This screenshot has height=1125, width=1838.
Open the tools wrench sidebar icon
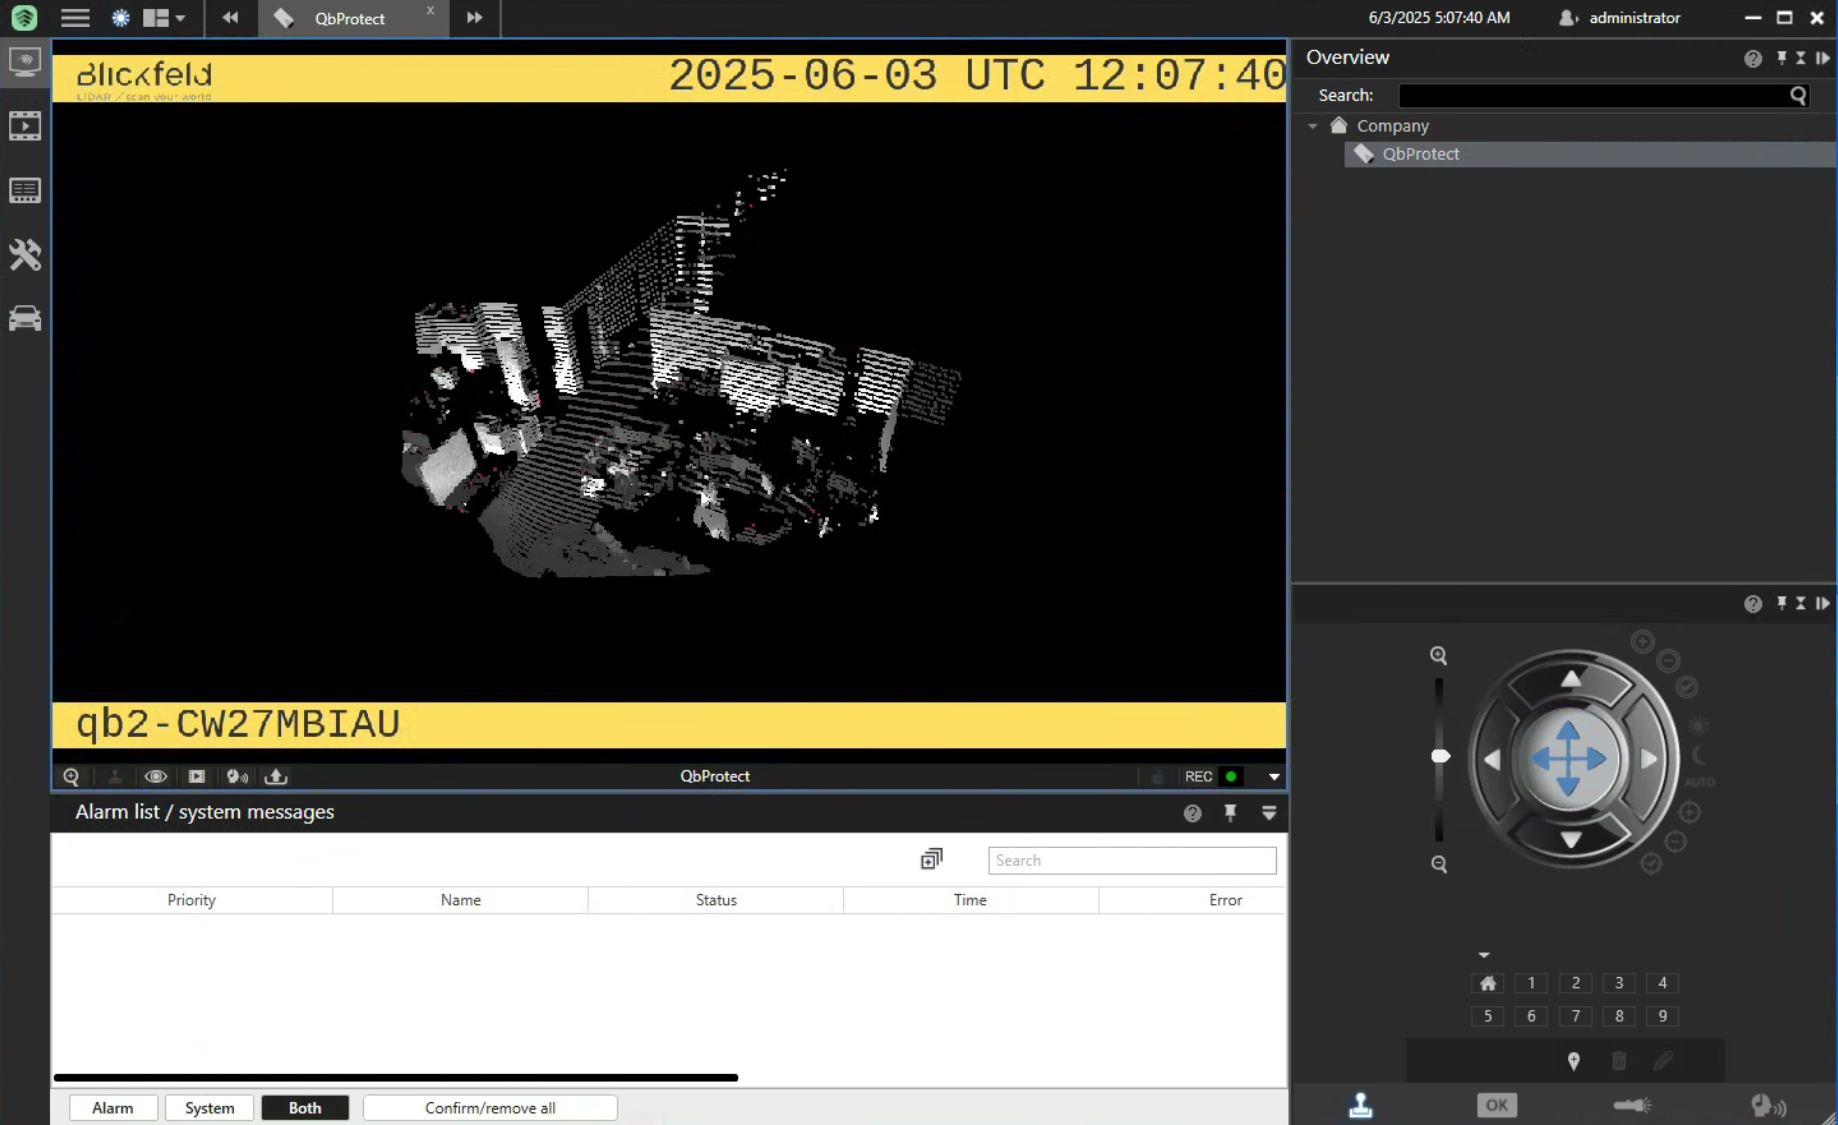point(25,255)
